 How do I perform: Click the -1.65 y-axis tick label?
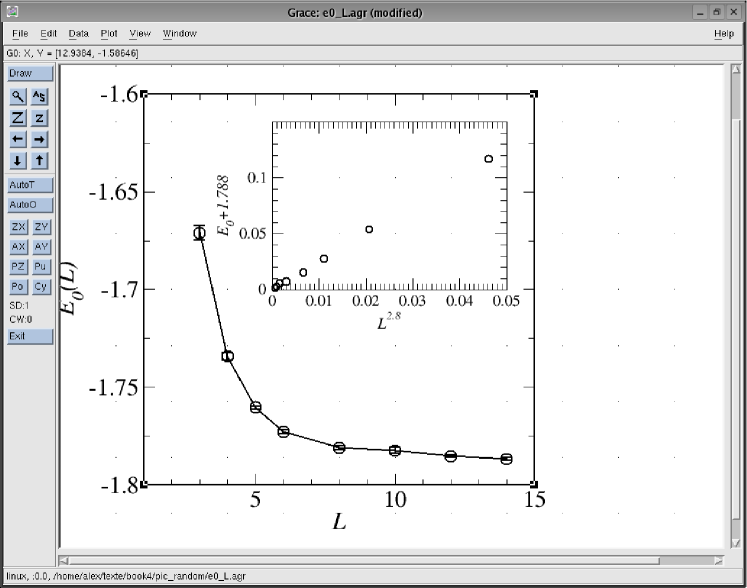[x=113, y=192]
